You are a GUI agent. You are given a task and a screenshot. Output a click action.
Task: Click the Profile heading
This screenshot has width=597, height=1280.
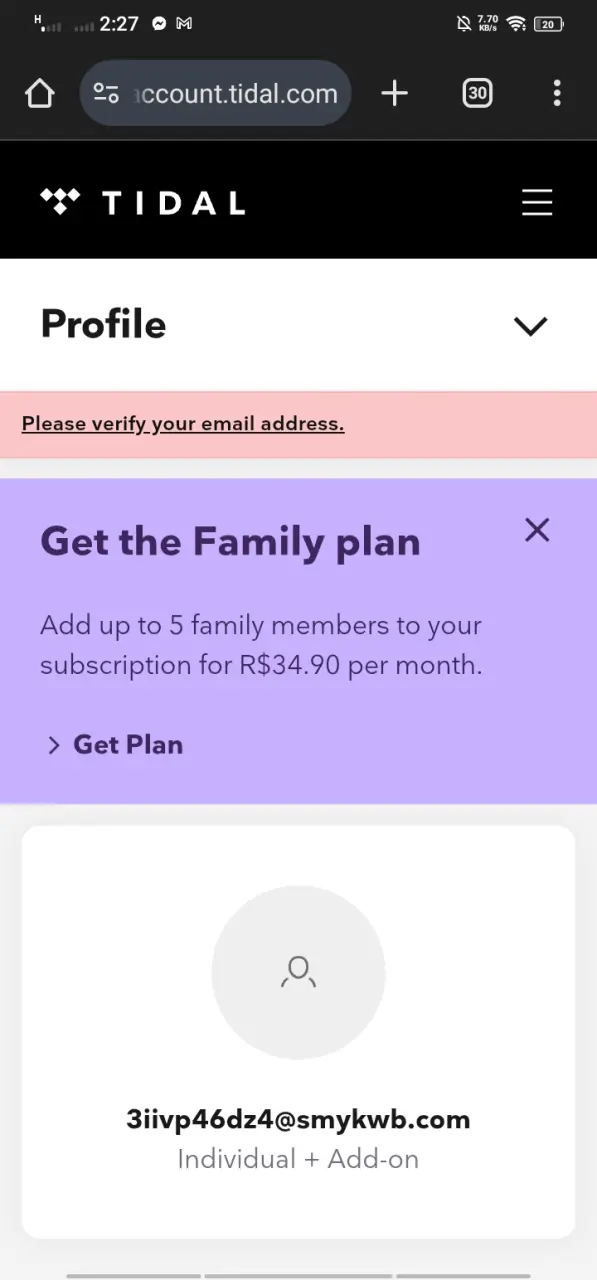(x=103, y=324)
